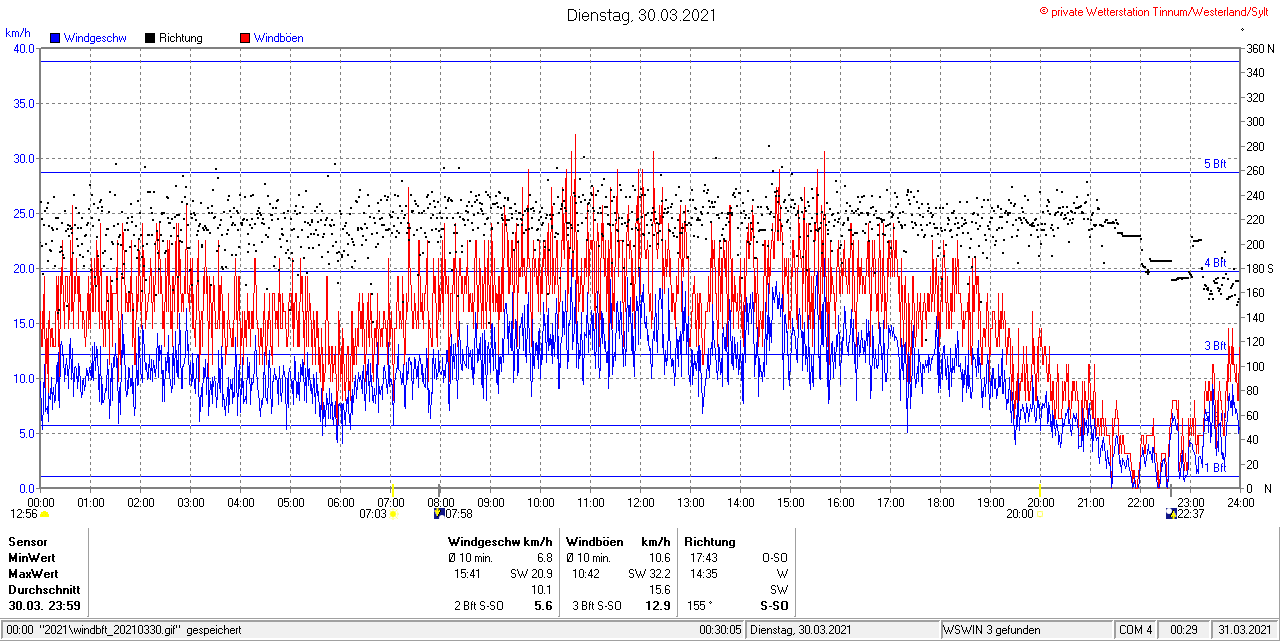Click the 00:29 status bar panel

click(1183, 630)
